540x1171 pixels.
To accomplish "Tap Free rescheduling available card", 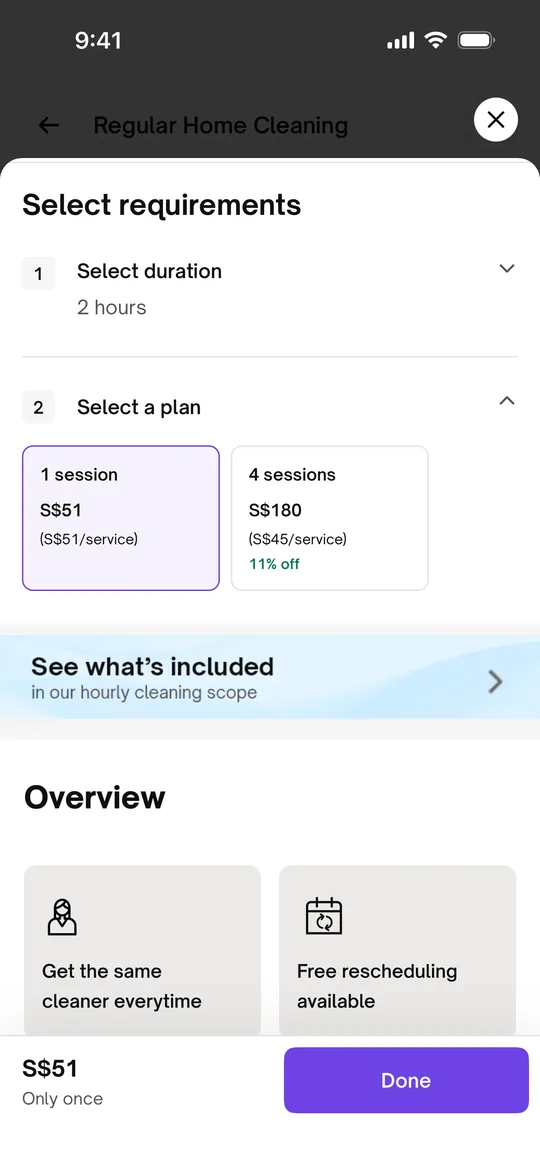I will [x=397, y=950].
